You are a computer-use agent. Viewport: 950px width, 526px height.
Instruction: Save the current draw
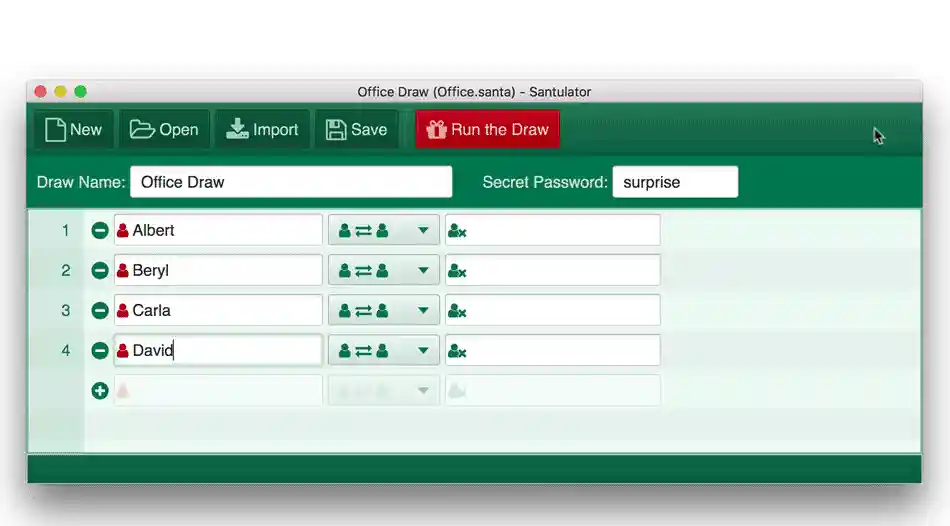click(357, 129)
